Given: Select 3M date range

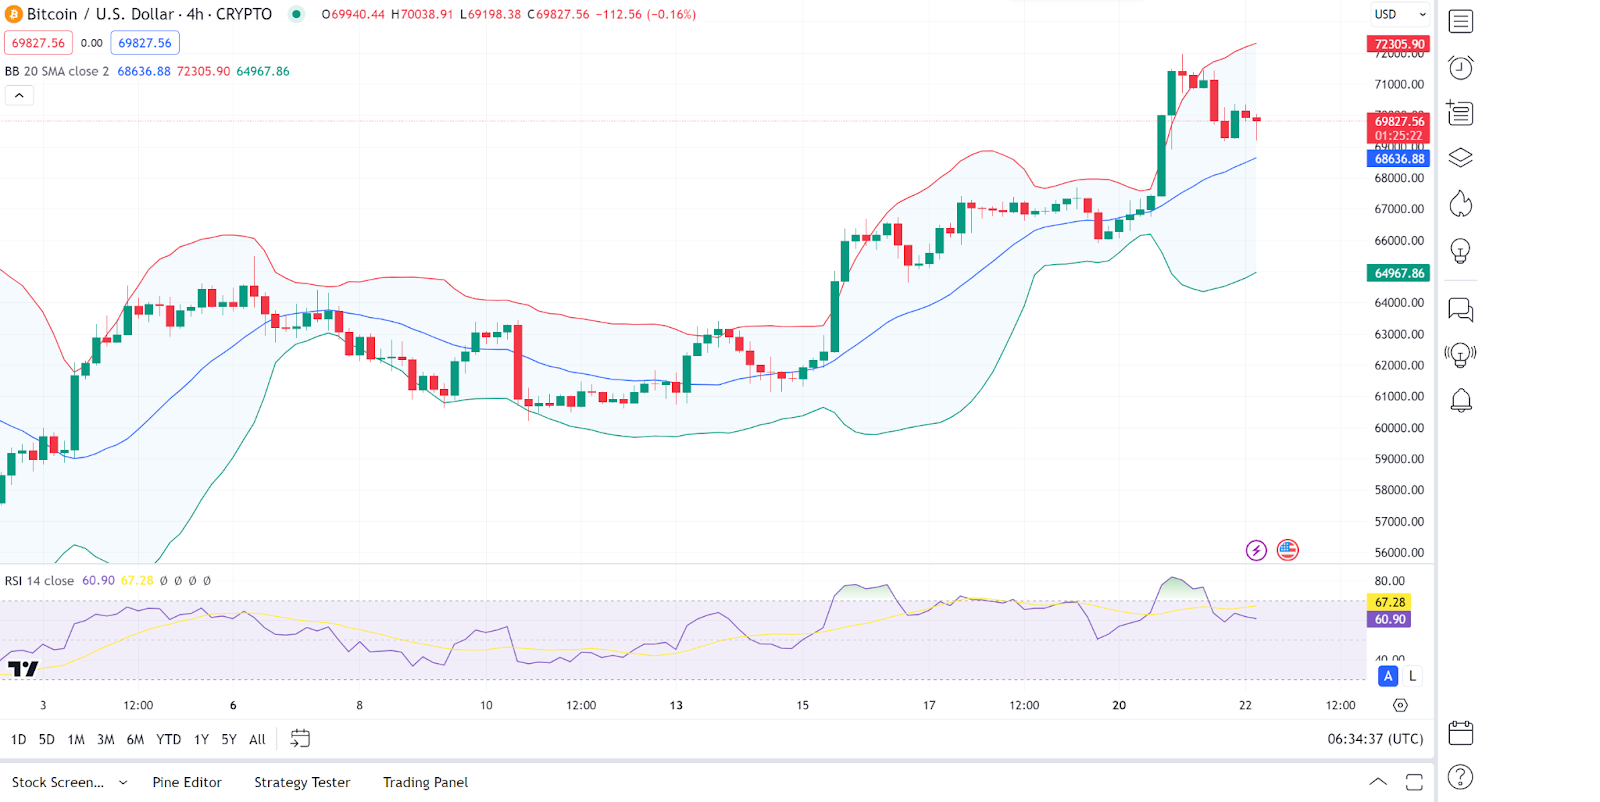Looking at the screenshot, I should pos(105,739).
